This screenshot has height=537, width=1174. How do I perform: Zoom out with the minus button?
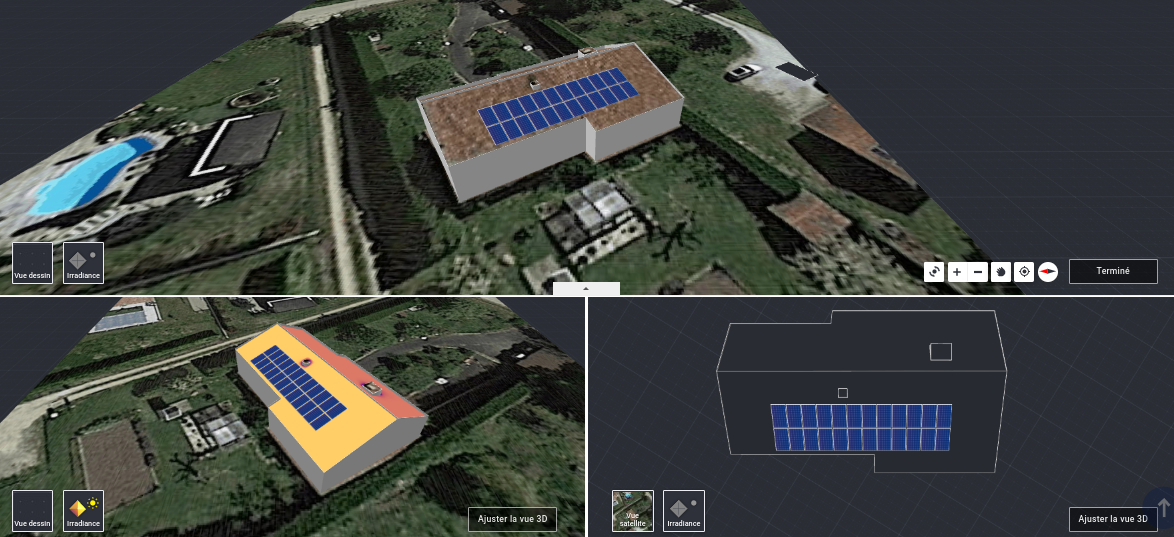979,271
